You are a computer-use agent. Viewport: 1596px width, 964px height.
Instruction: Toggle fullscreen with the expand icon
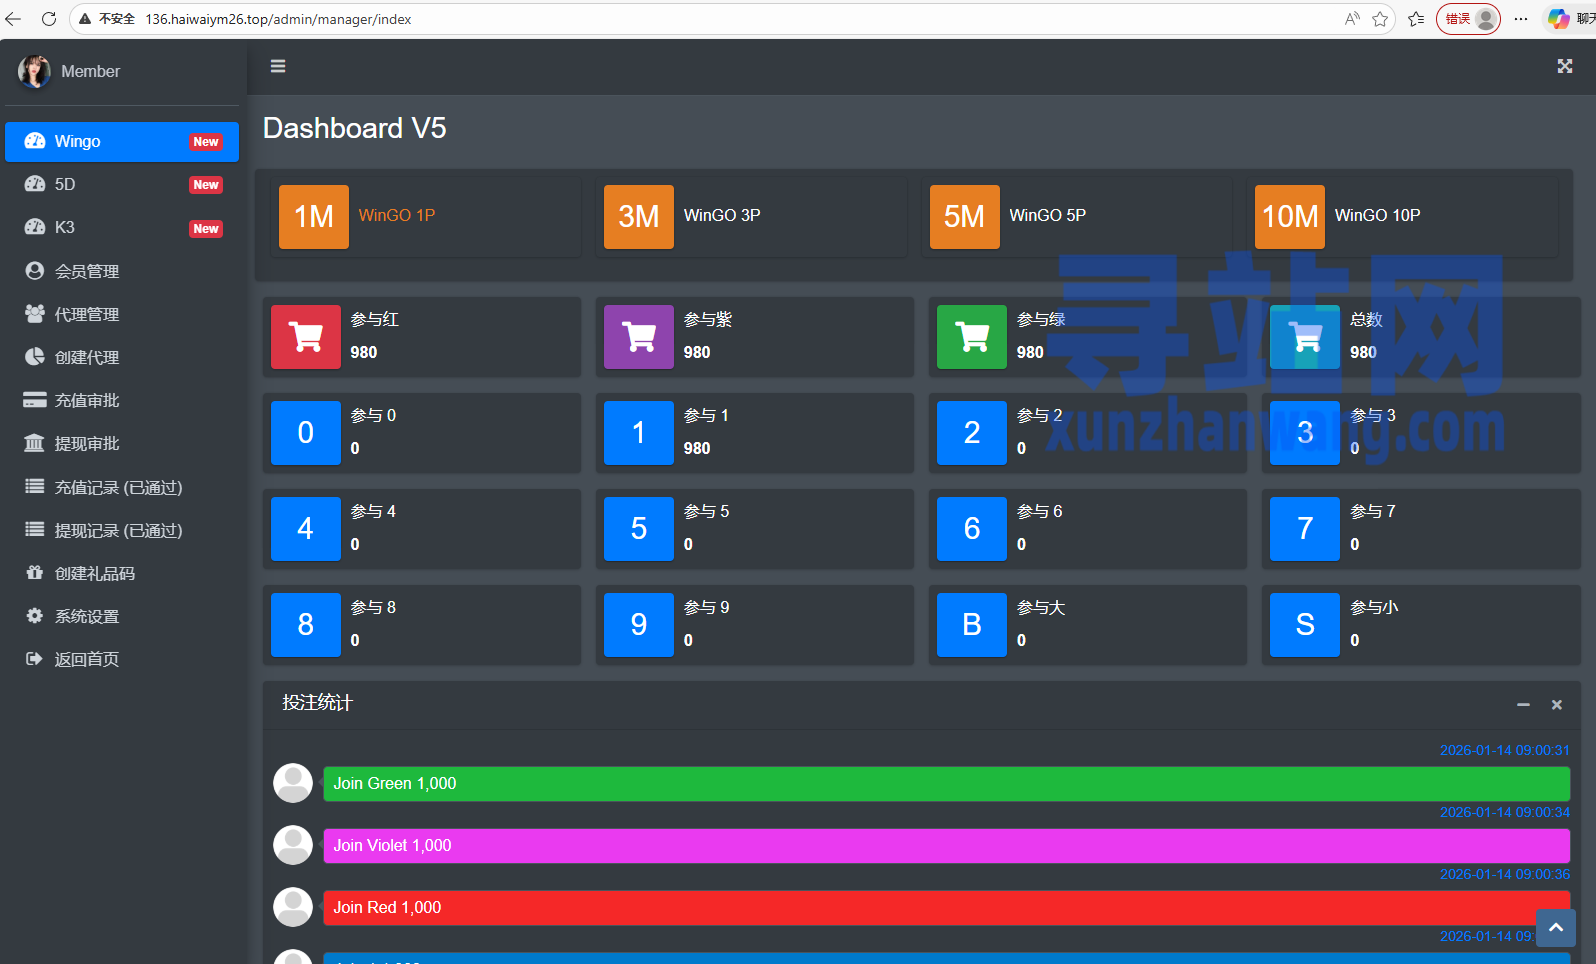pos(1564,66)
